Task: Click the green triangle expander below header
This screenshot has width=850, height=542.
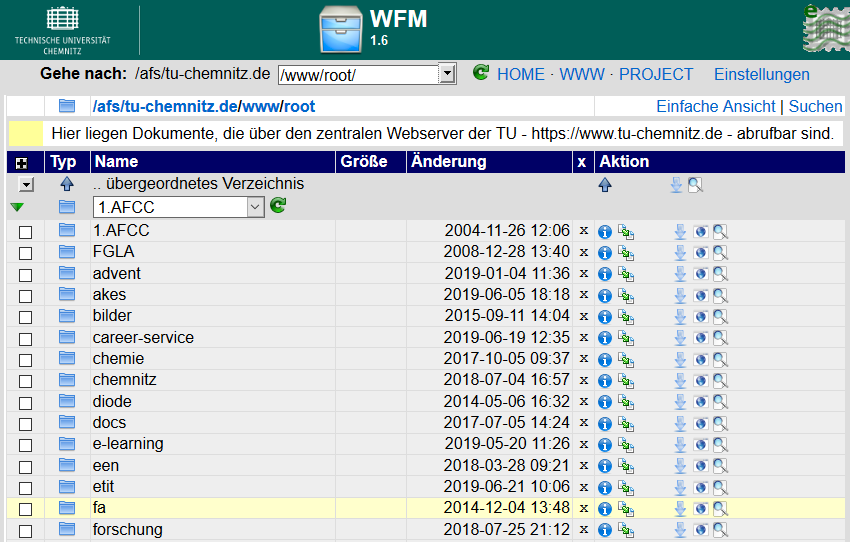Action: click(x=17, y=207)
